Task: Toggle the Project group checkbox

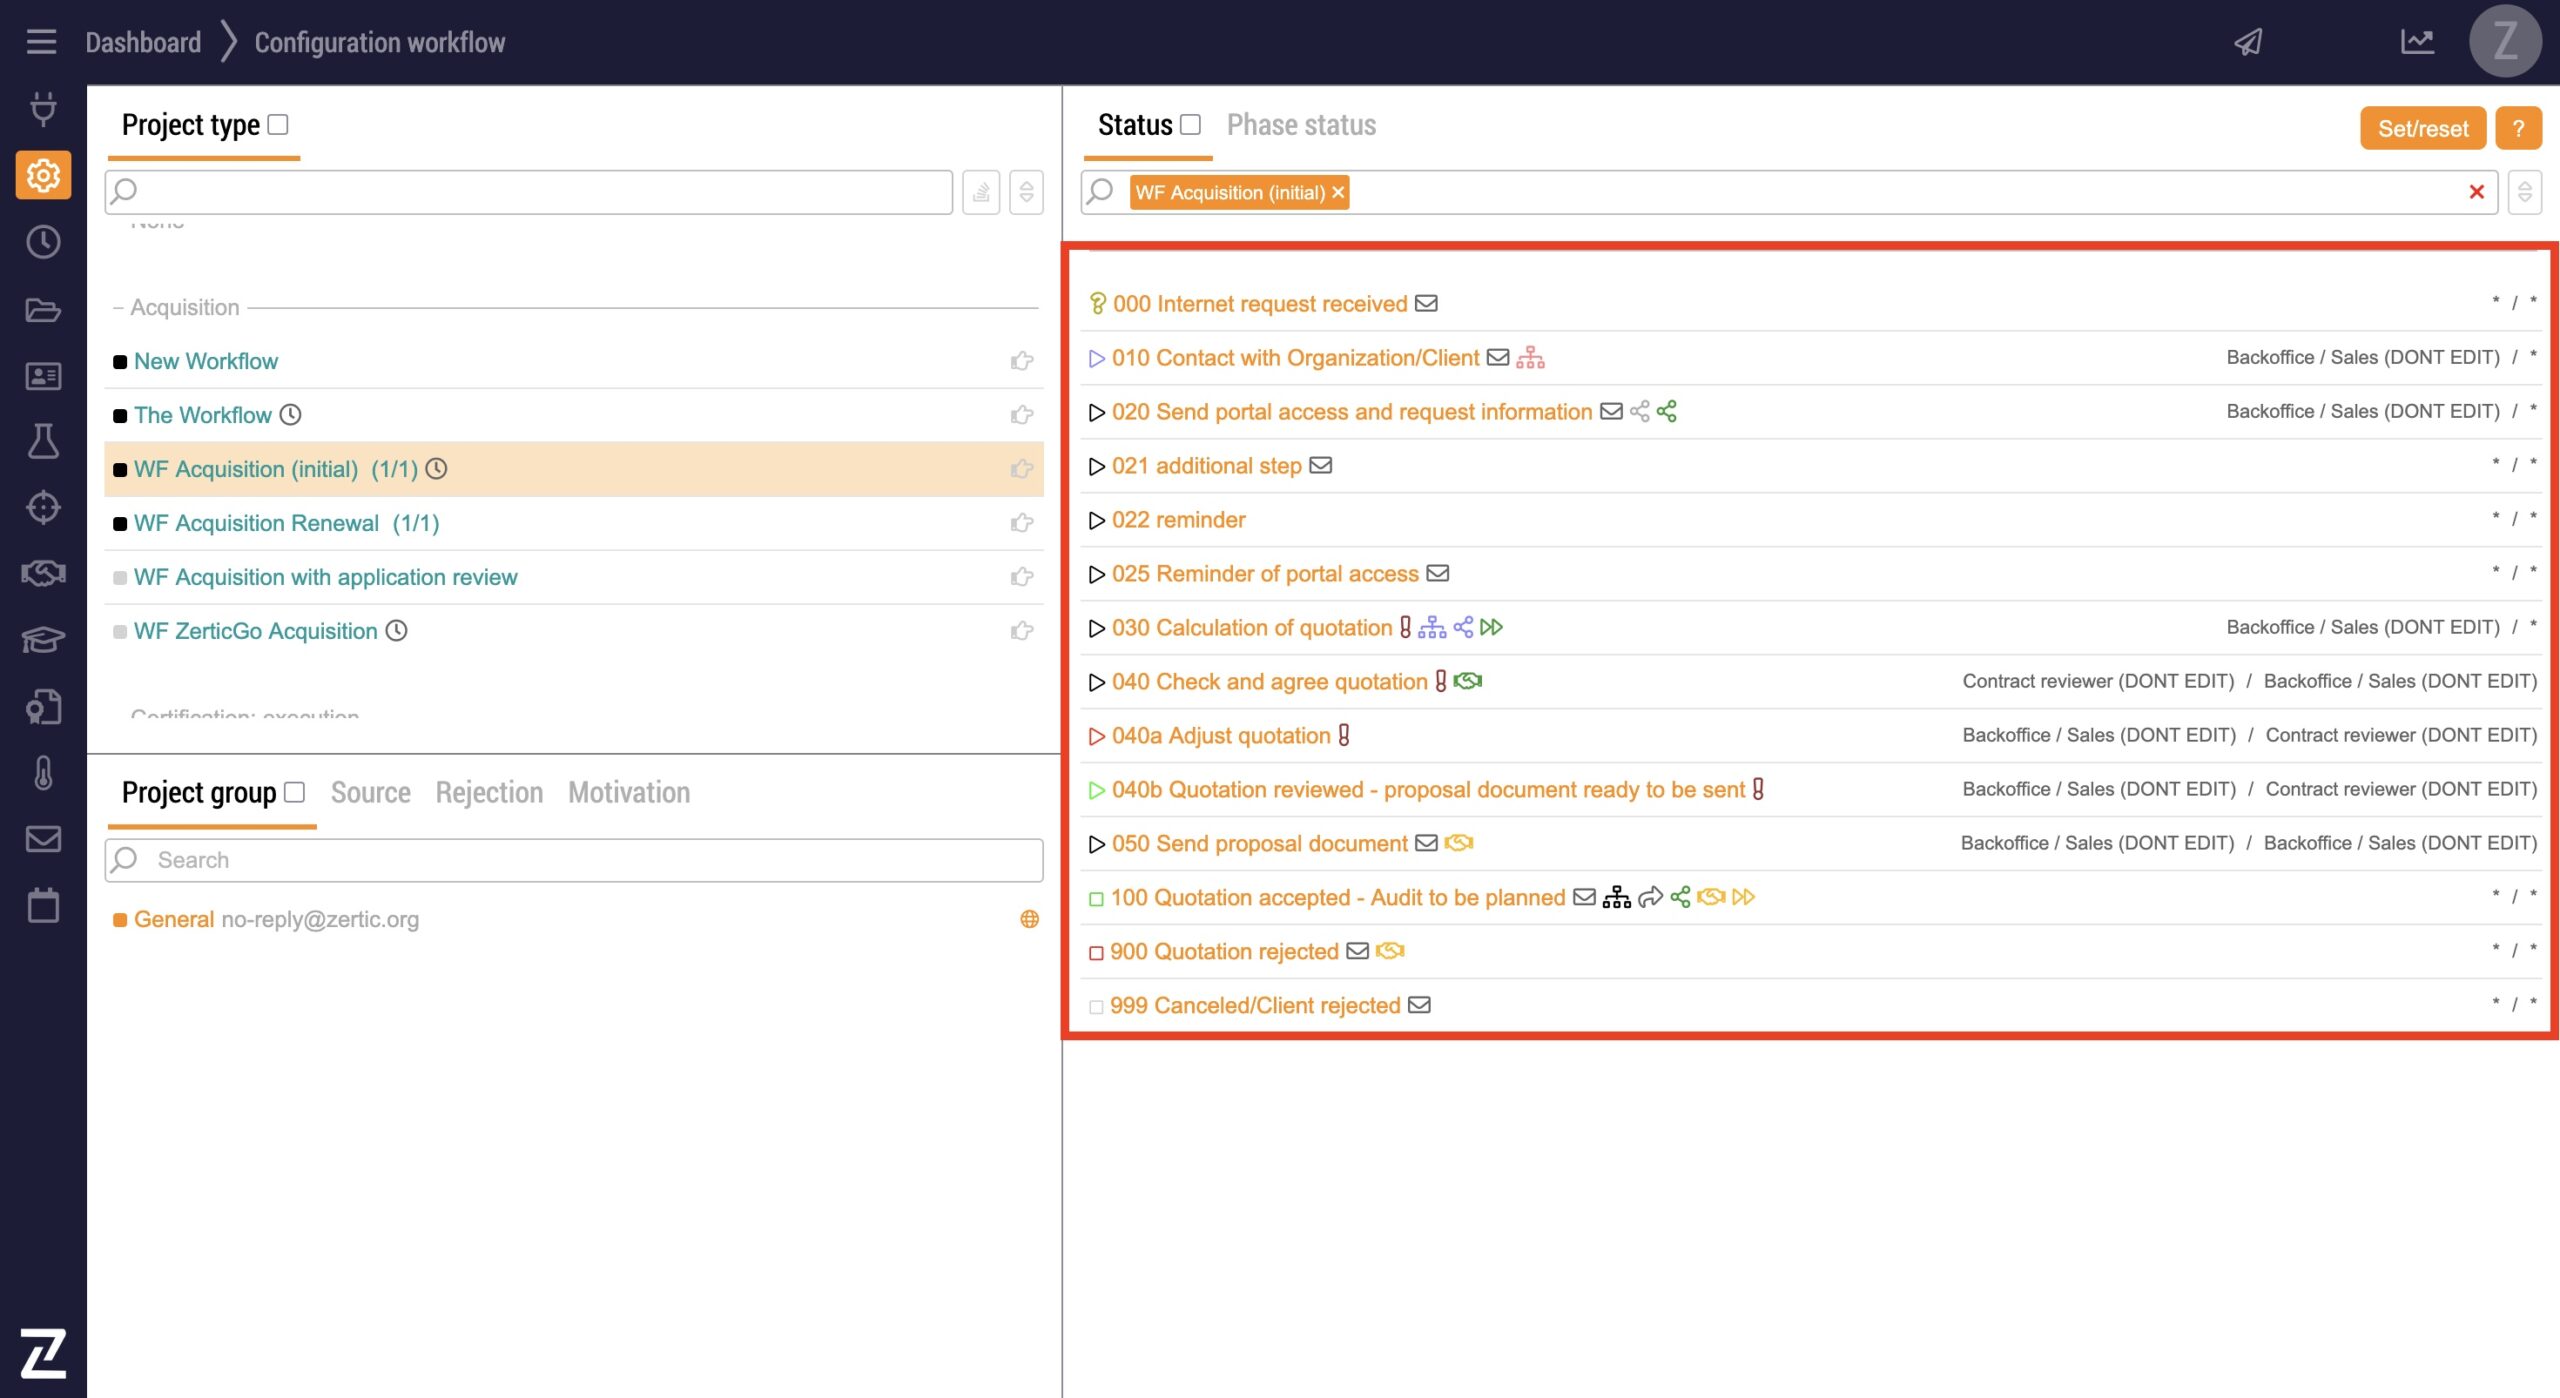Action: (x=294, y=792)
